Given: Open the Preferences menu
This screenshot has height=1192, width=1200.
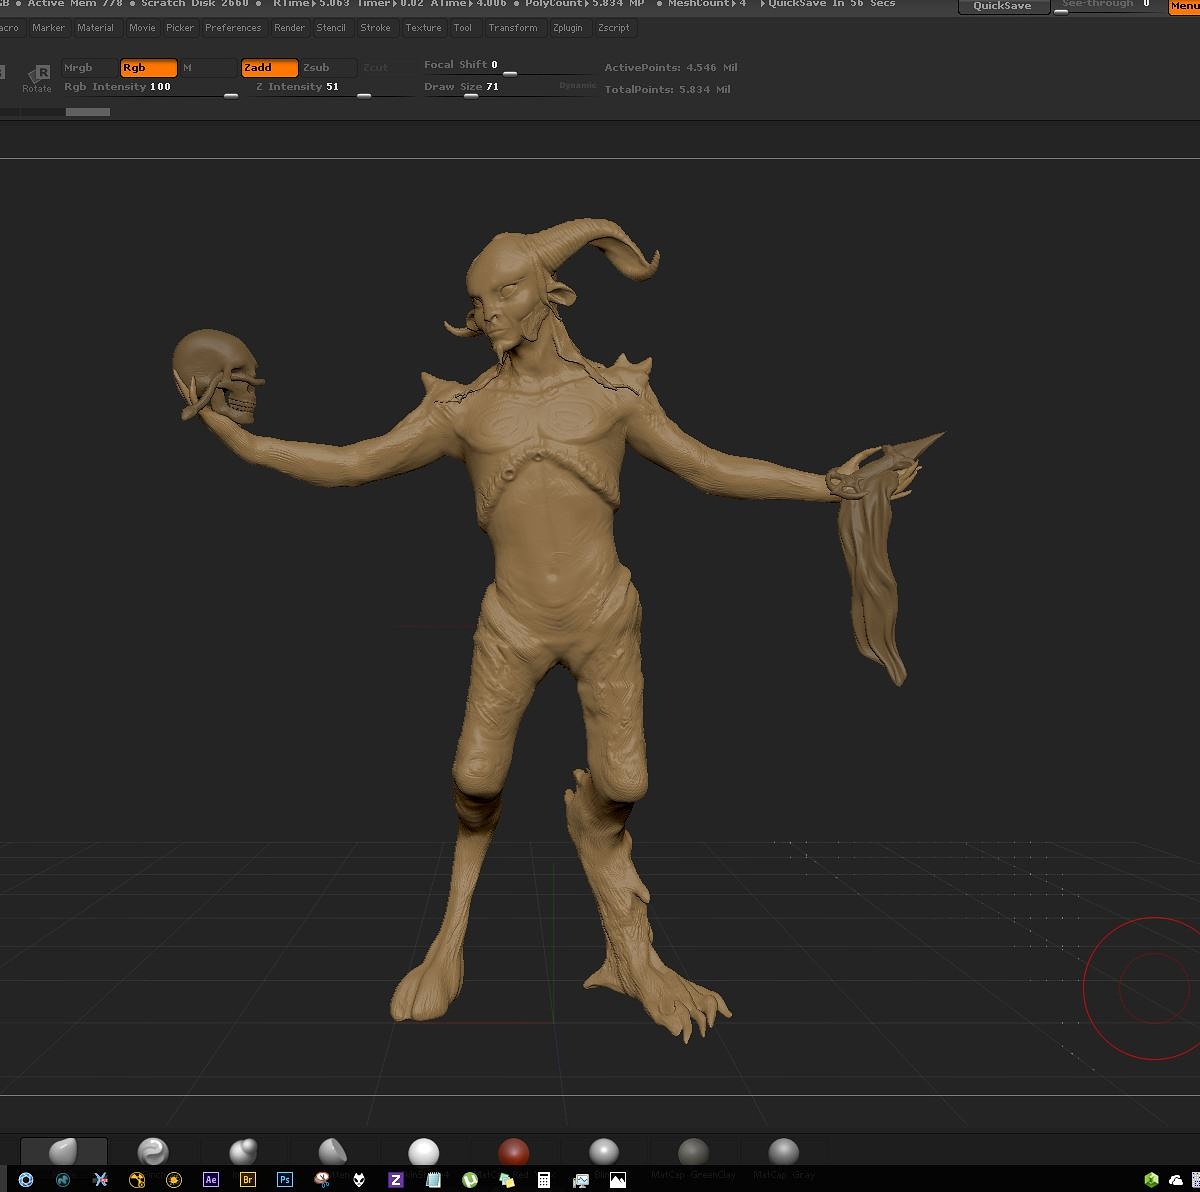Looking at the screenshot, I should point(233,28).
